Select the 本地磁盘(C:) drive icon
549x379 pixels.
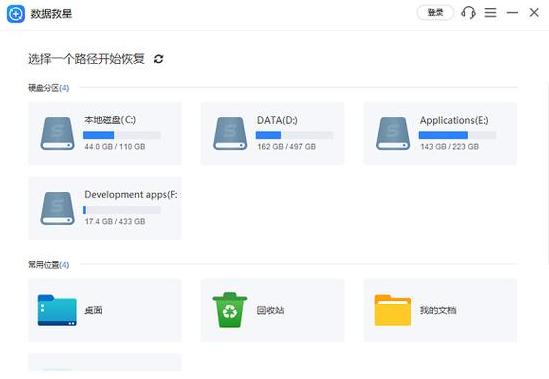pos(57,133)
